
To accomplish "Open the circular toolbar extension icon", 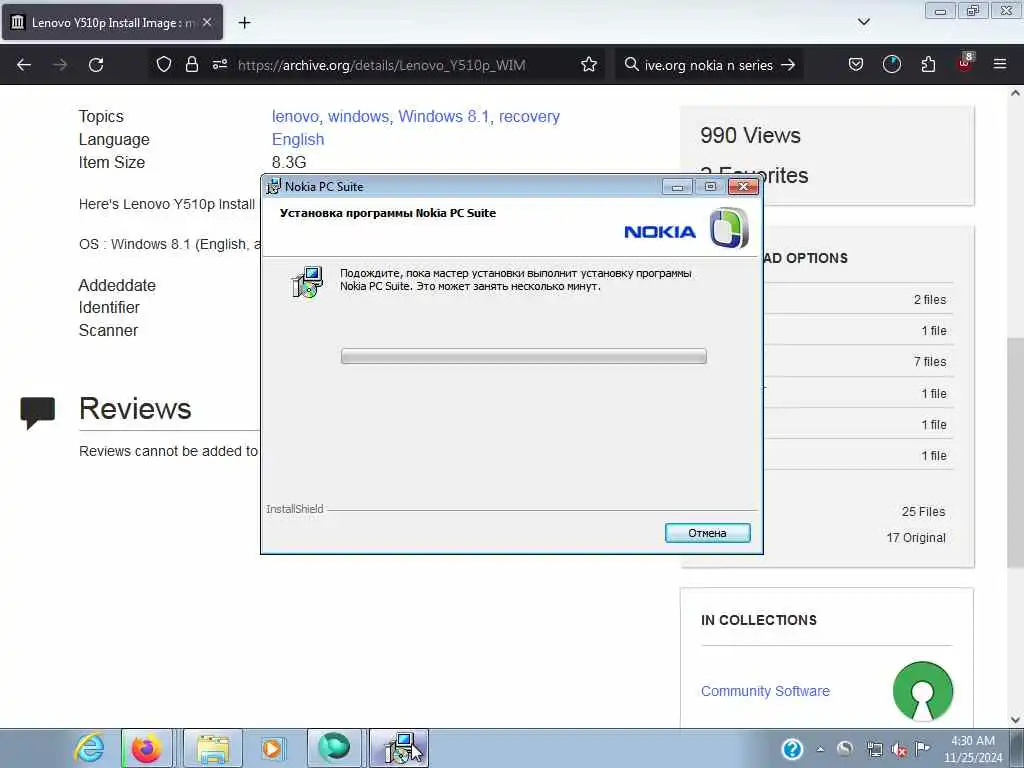I will (x=891, y=64).
